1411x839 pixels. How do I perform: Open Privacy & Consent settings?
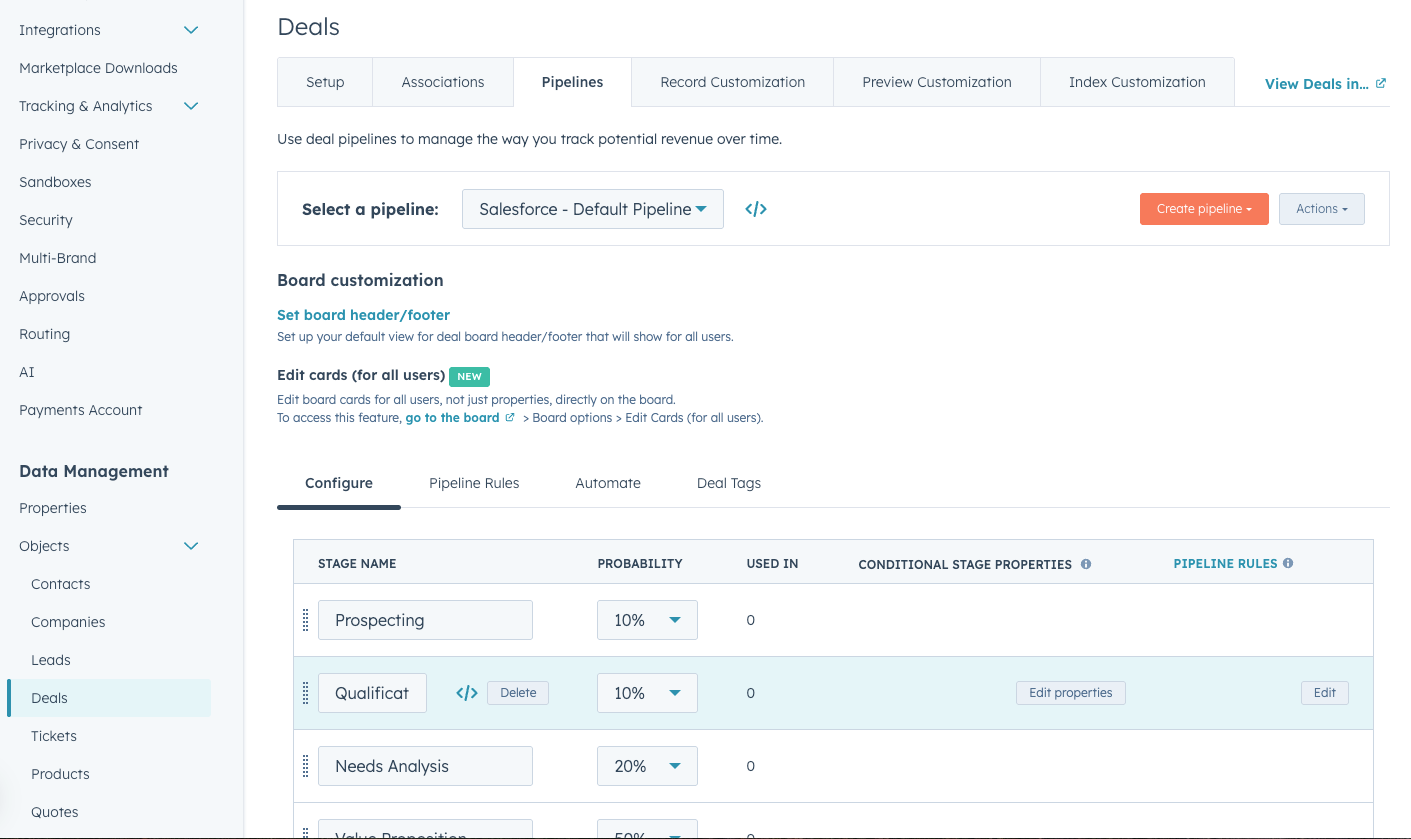coord(79,144)
